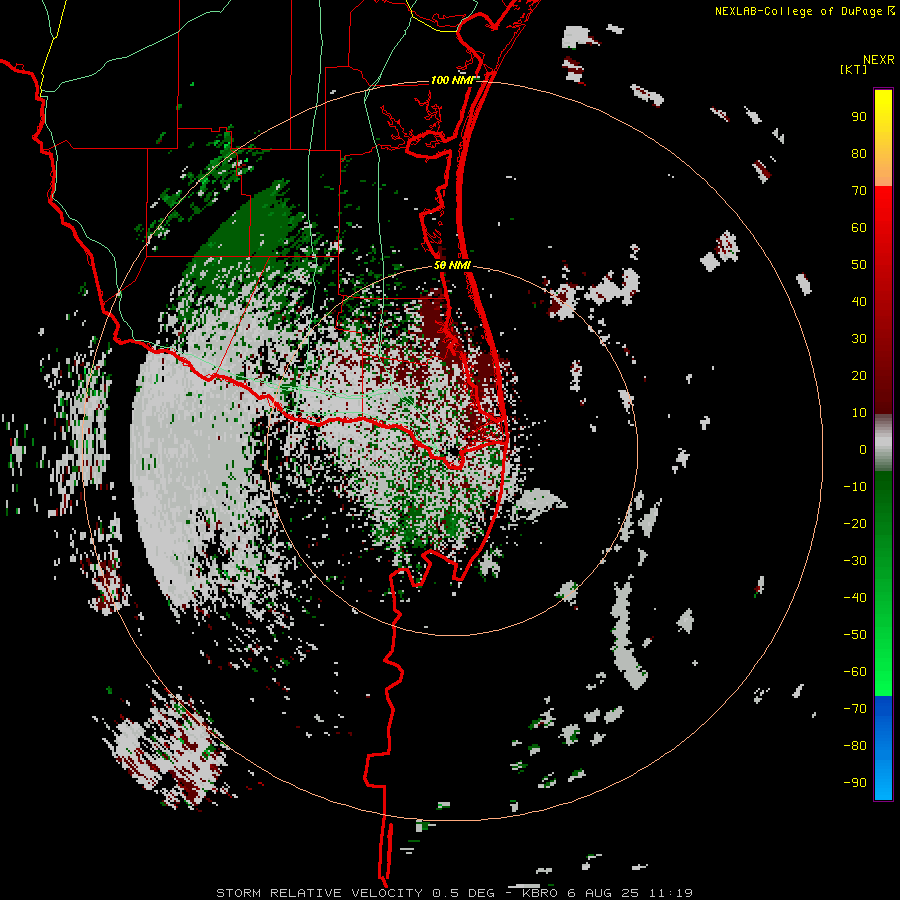Click the 100 NMI range ring label

452,80
